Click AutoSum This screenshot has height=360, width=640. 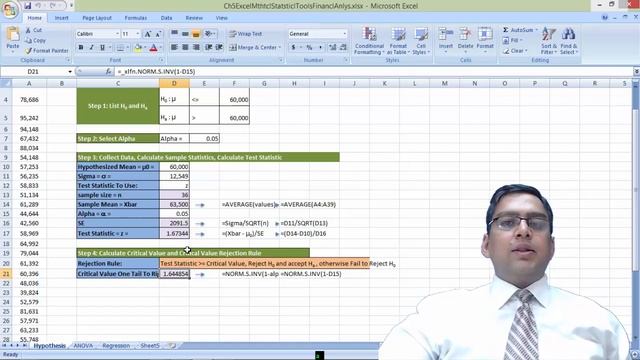click(518, 30)
